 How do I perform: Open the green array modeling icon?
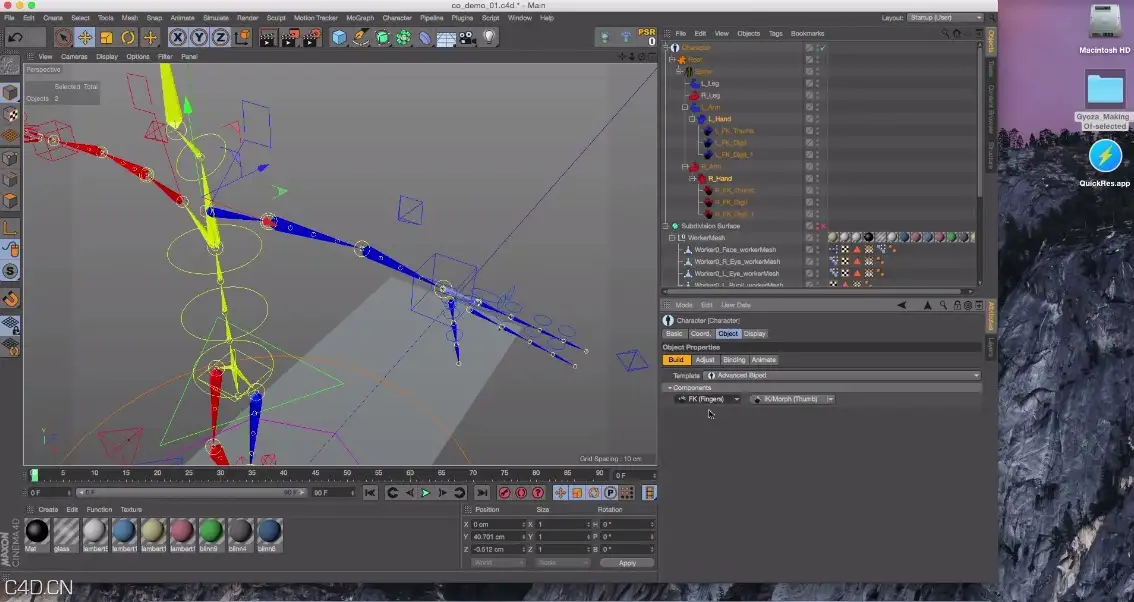pos(404,37)
